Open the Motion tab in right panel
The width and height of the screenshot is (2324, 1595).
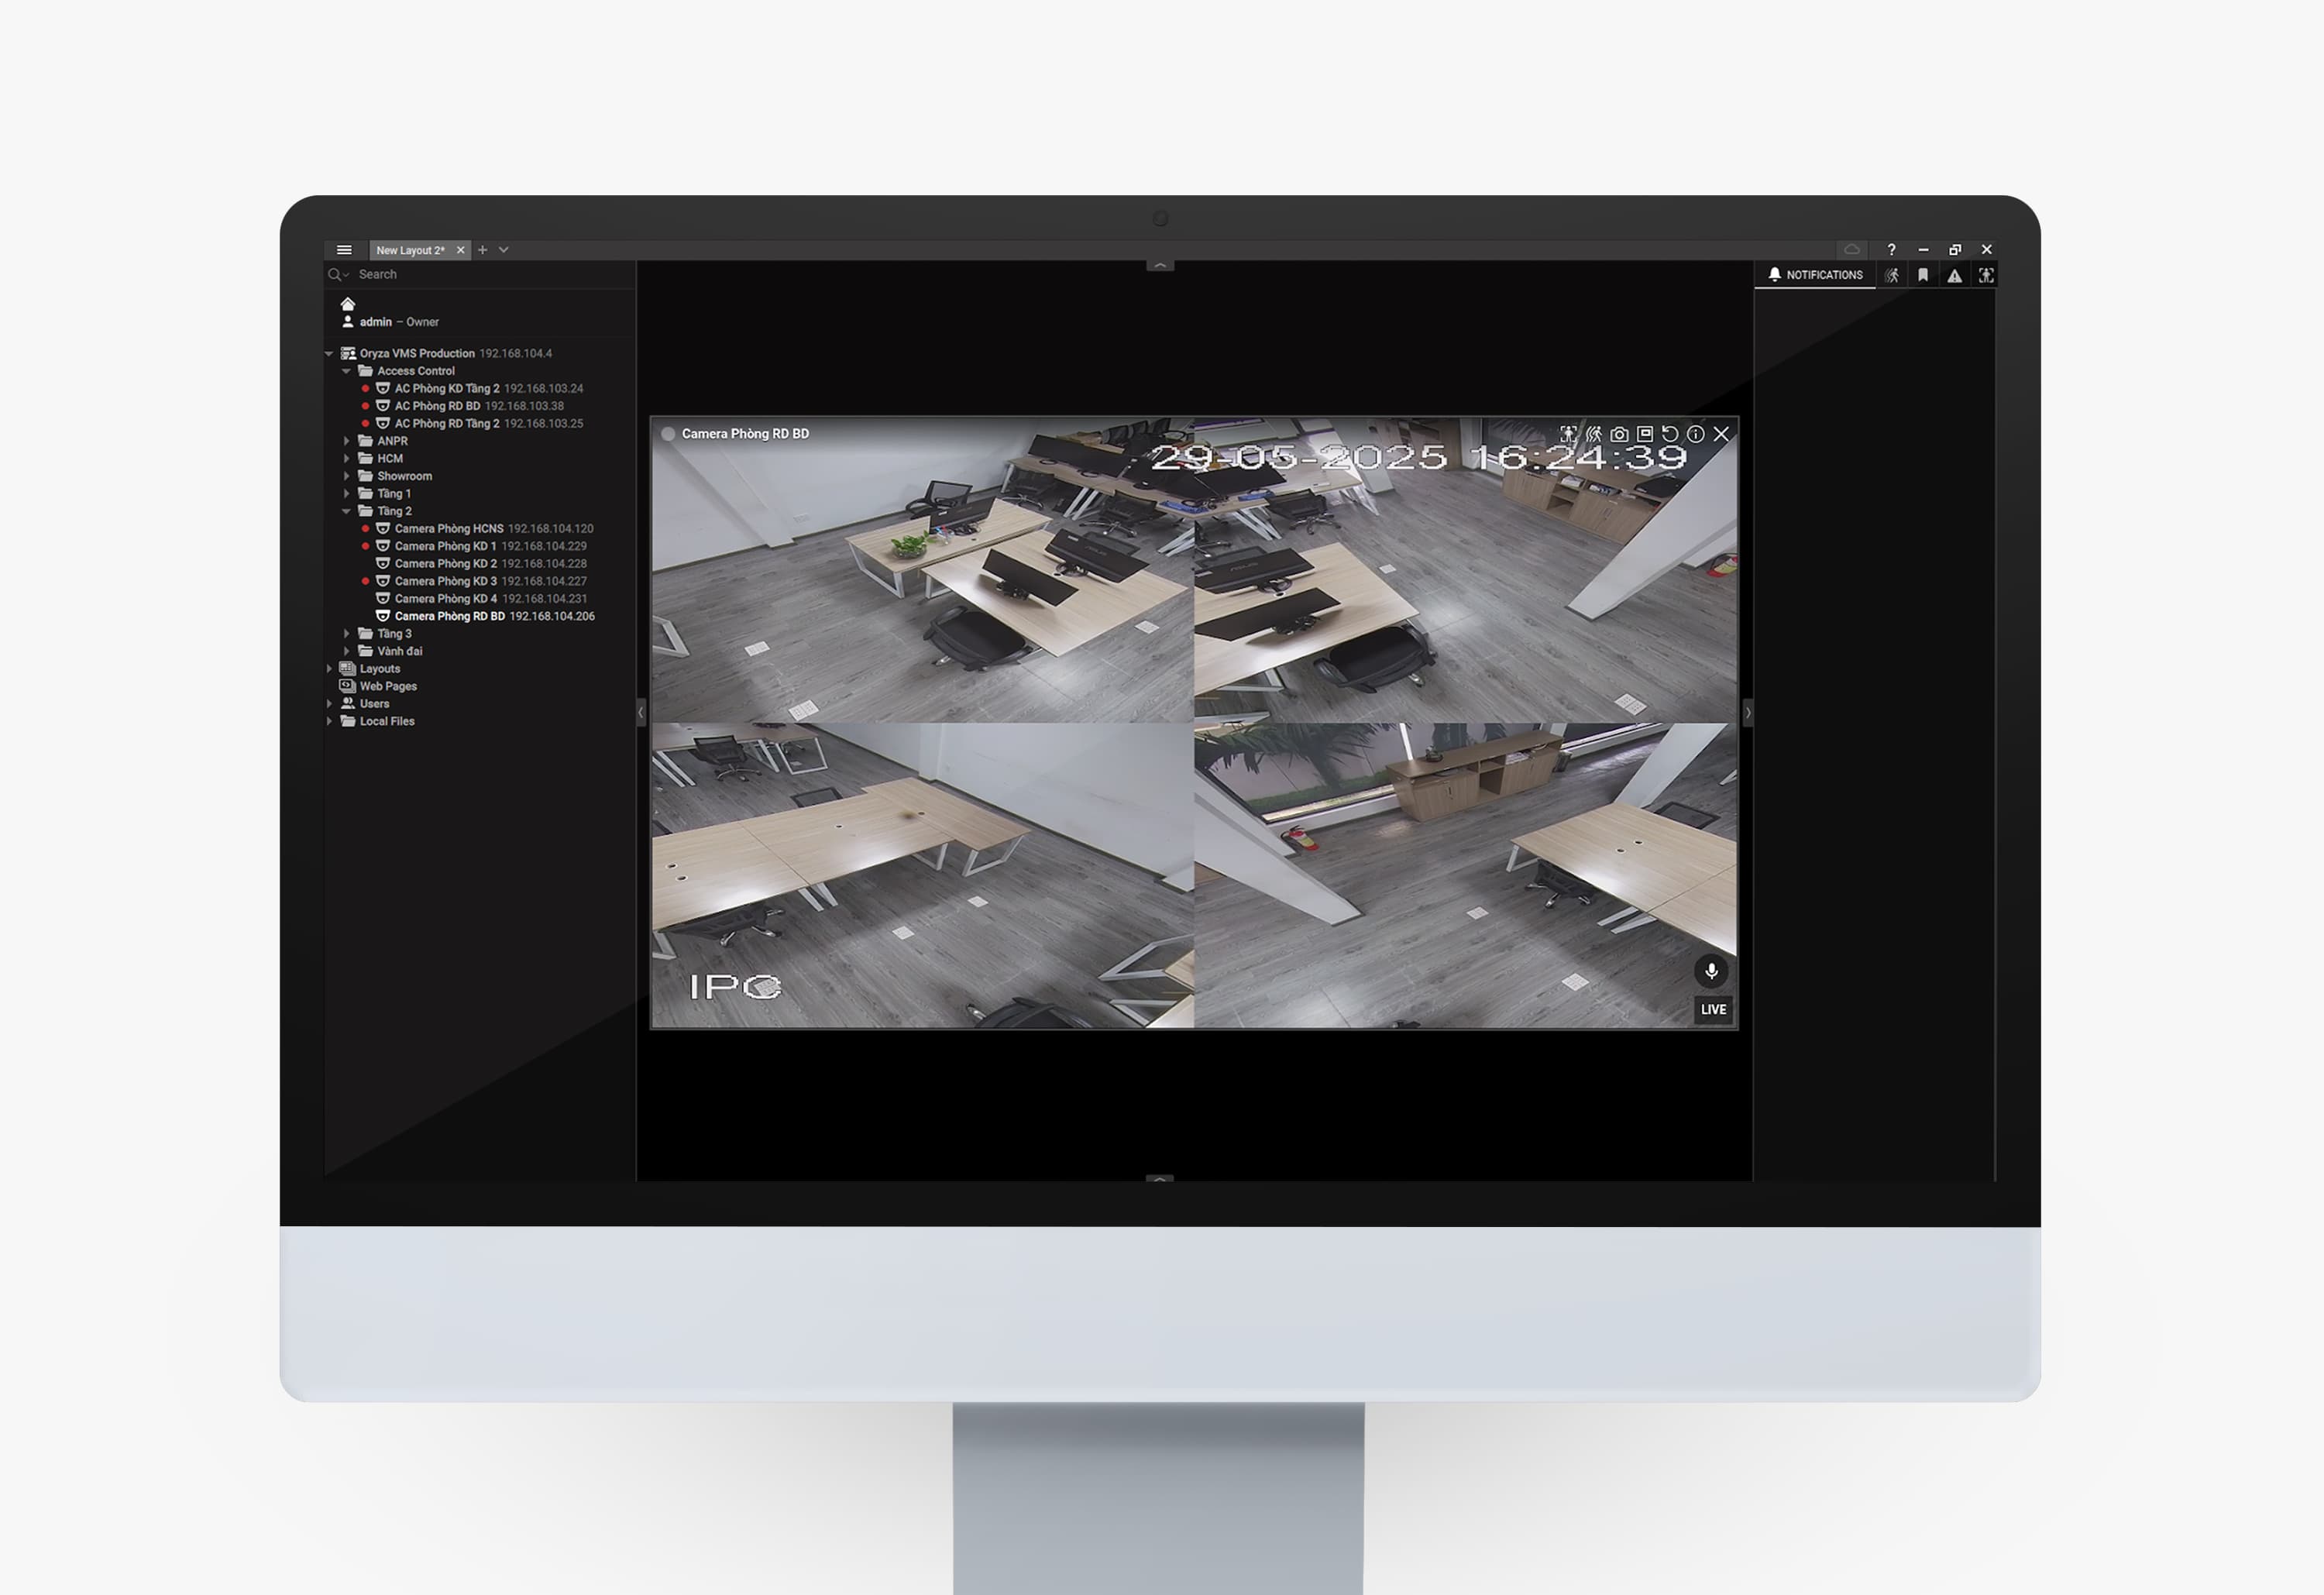point(1892,275)
